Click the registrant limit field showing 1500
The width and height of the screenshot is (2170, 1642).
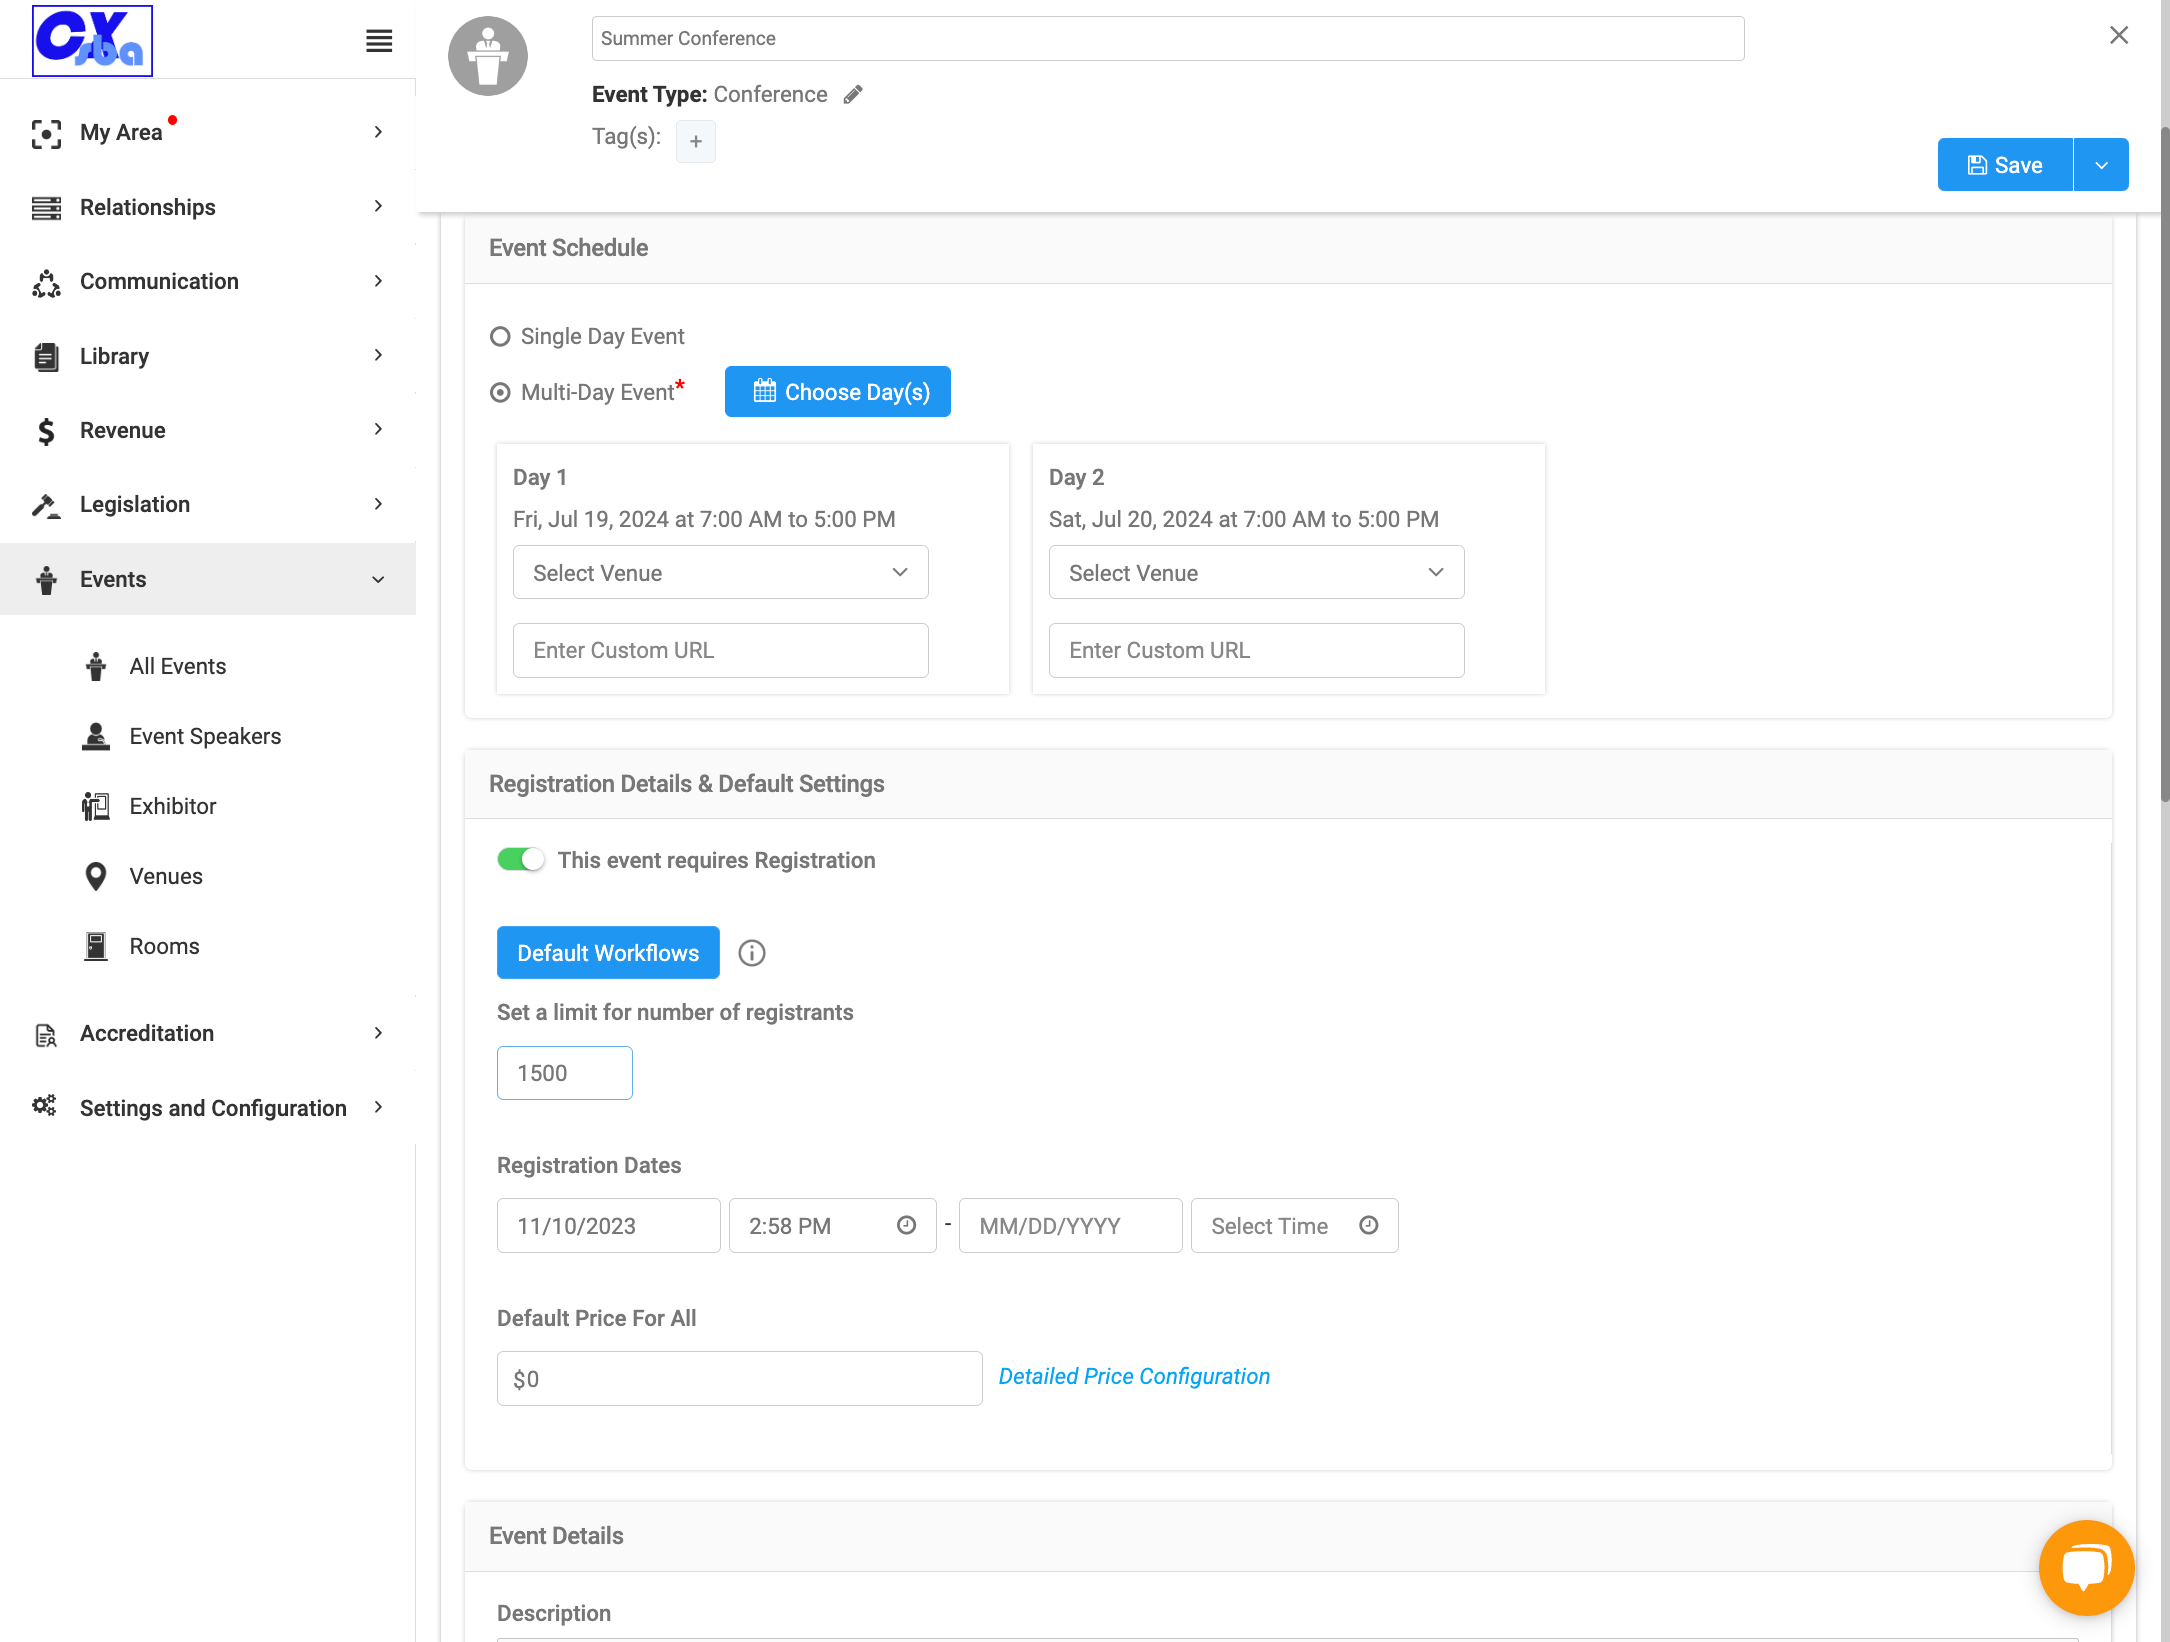pos(565,1073)
